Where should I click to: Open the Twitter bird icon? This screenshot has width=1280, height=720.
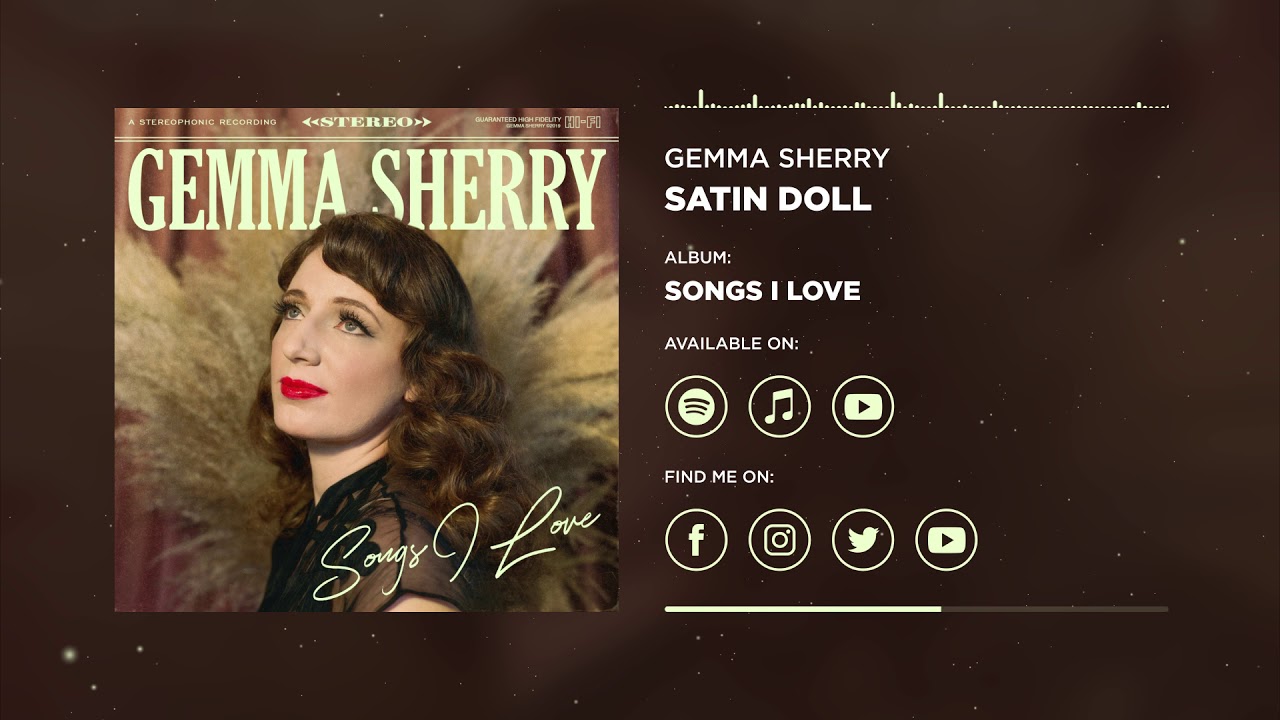pos(863,540)
